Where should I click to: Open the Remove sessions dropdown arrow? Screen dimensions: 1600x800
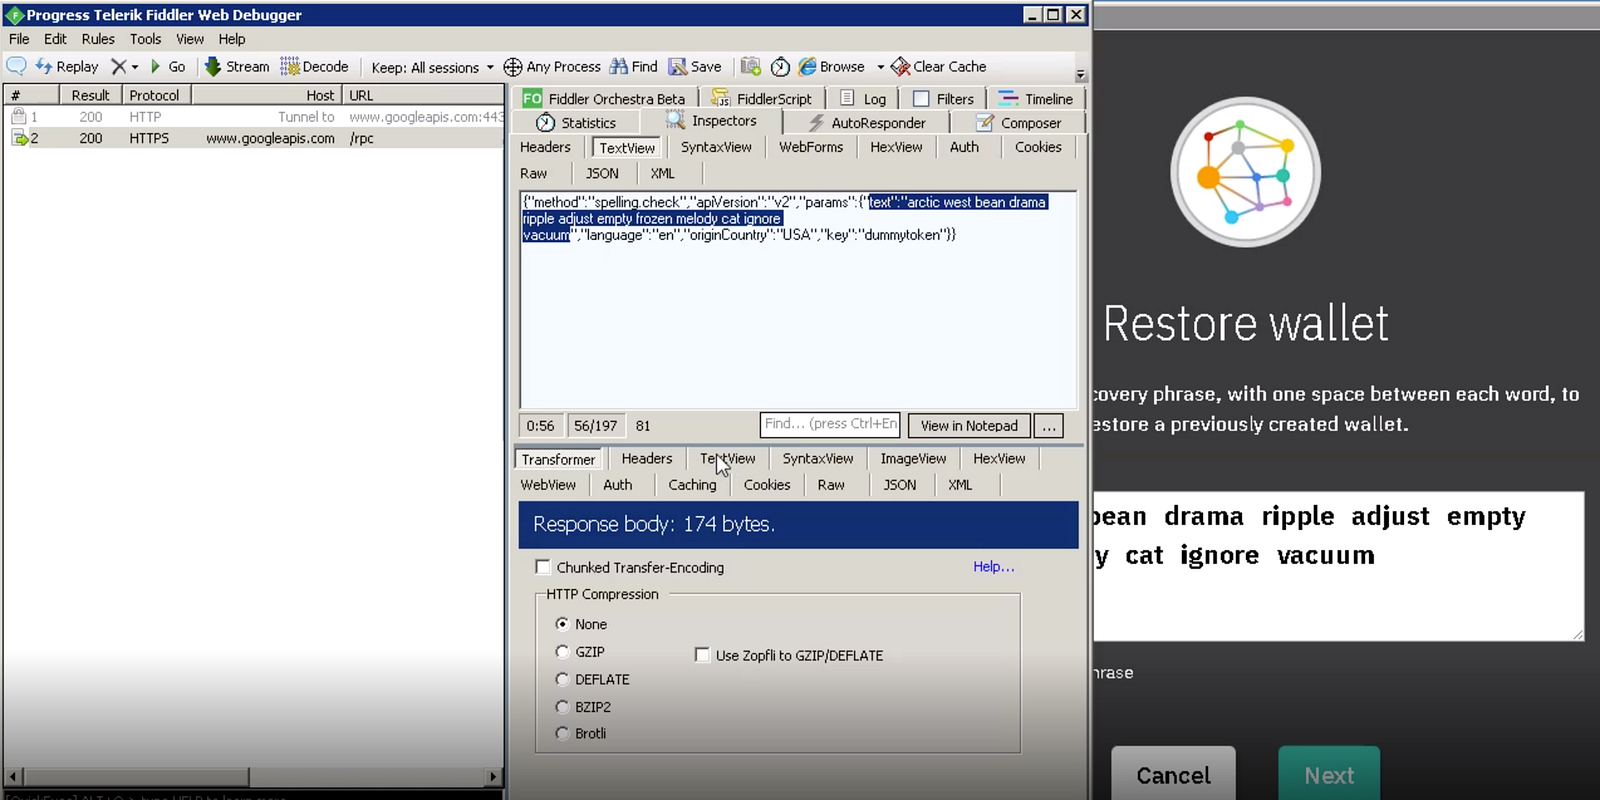135,67
